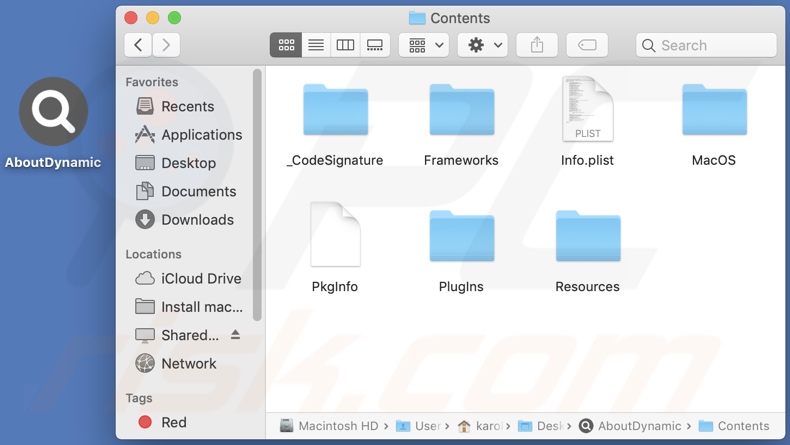Open the gear action menu
Image resolution: width=790 pixels, height=445 pixels.
click(x=483, y=45)
